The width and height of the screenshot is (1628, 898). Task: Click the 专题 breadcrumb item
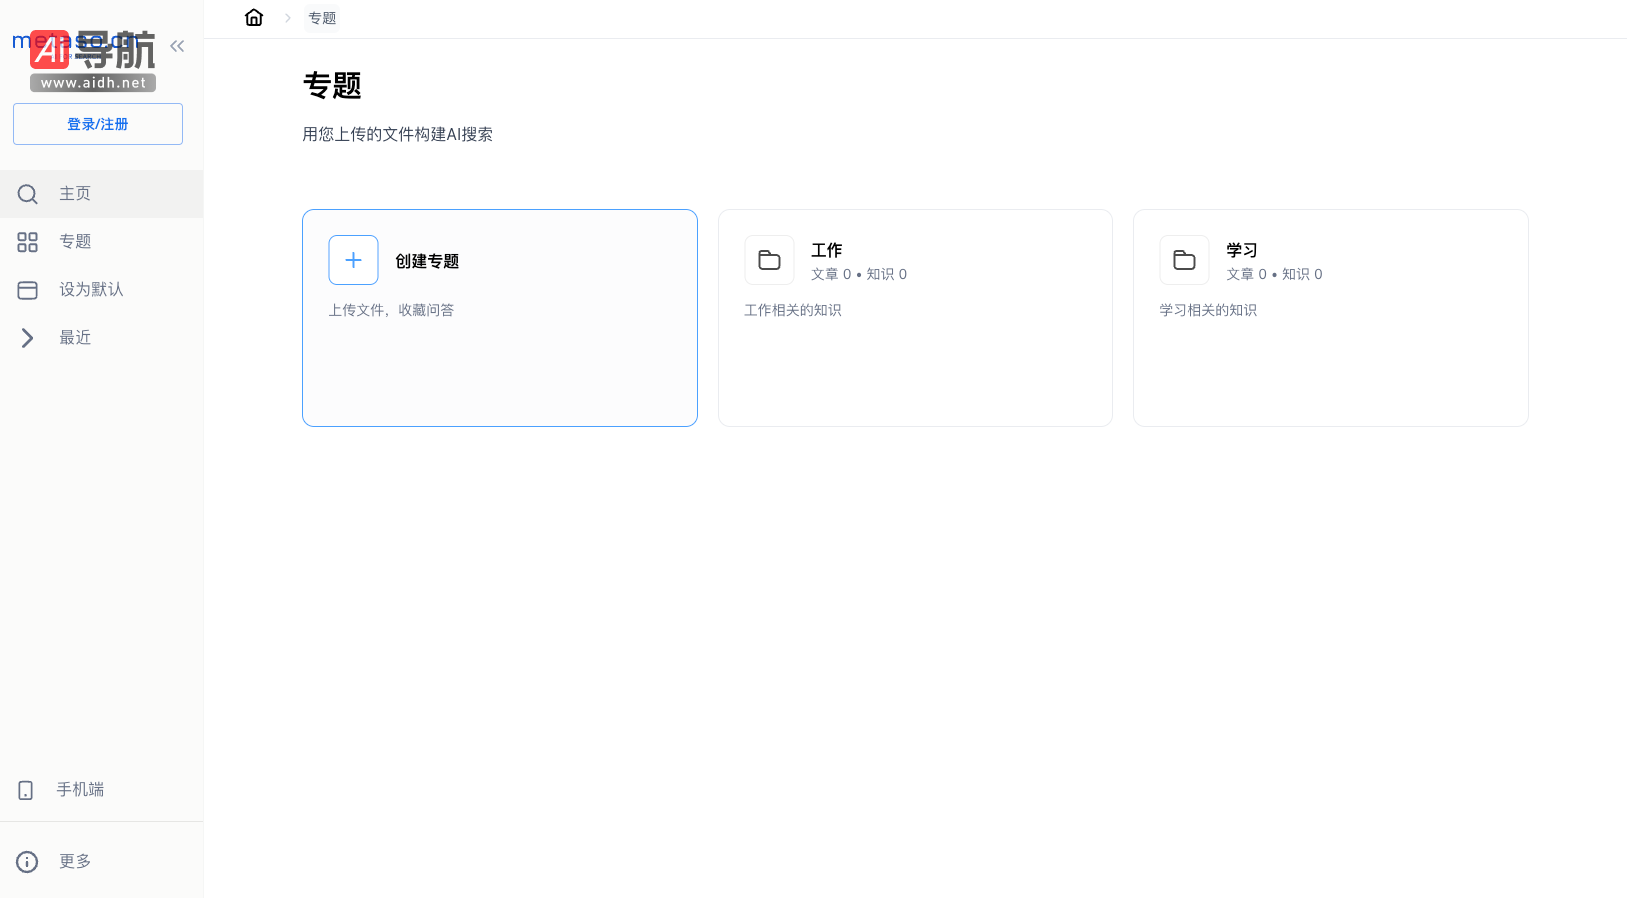click(x=322, y=18)
